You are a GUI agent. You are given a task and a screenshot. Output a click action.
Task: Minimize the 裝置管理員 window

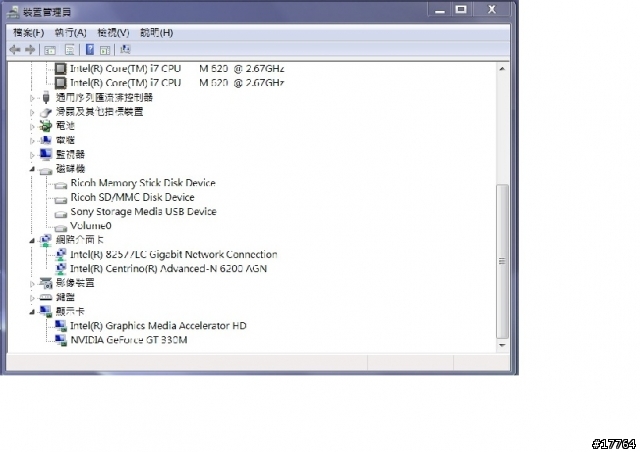(440, 10)
